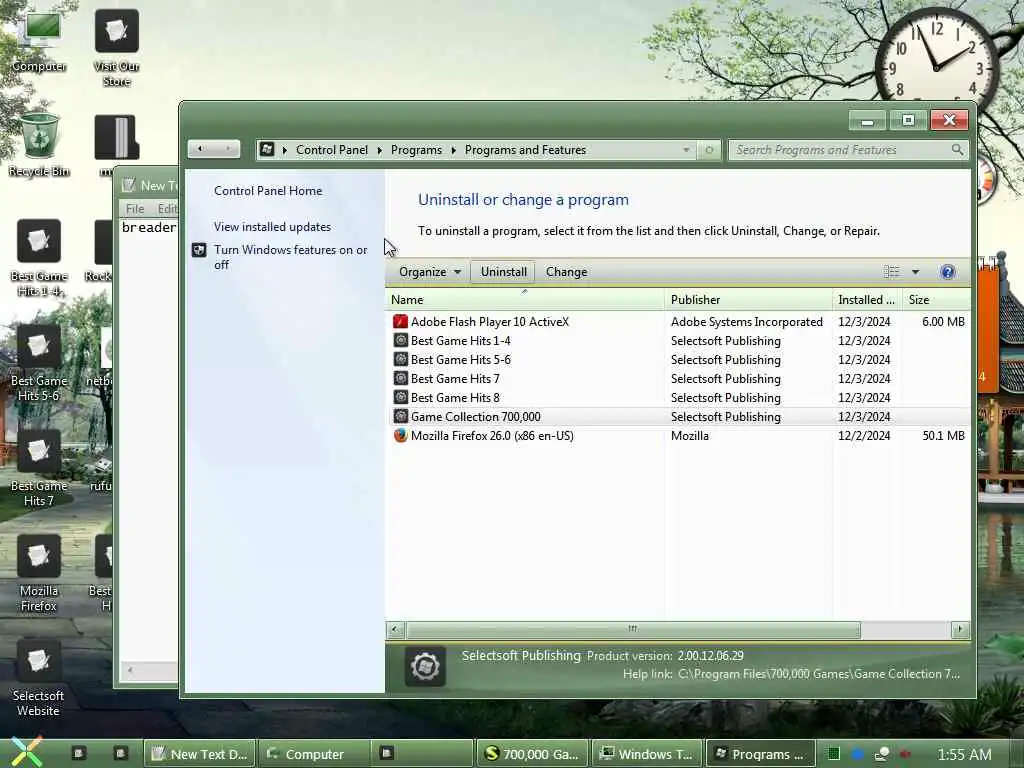Viewport: 1024px width, 768px height.
Task: Click the Mozilla Firefox 26.0 list icon
Action: [400, 435]
